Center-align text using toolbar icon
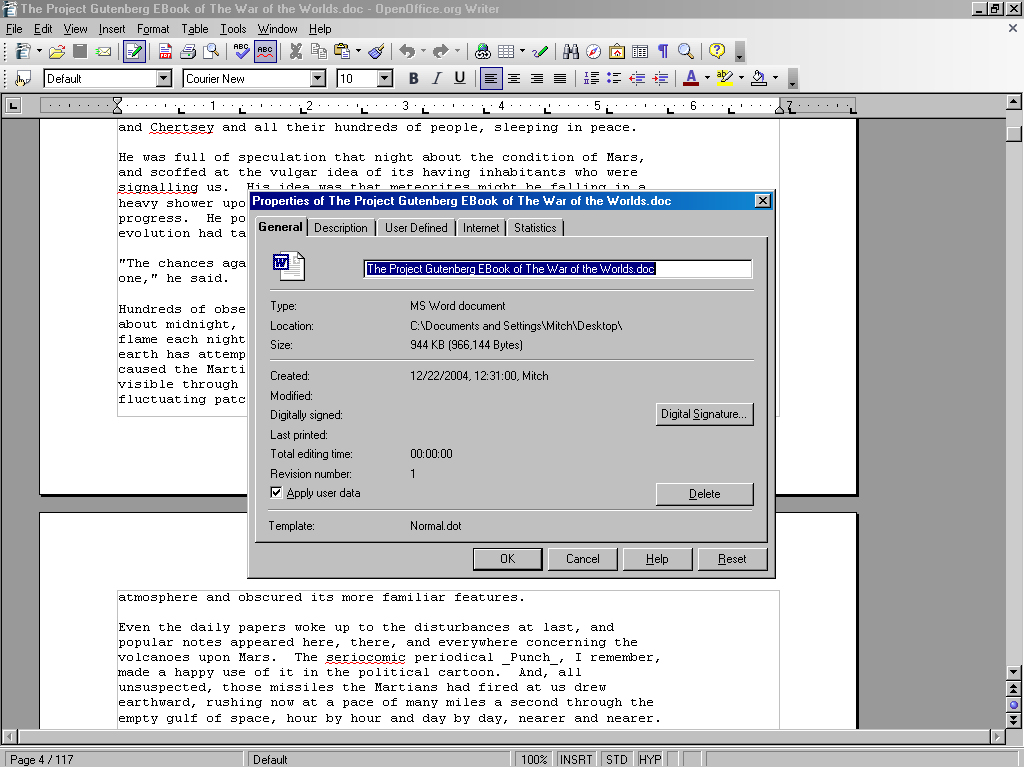 (x=514, y=78)
